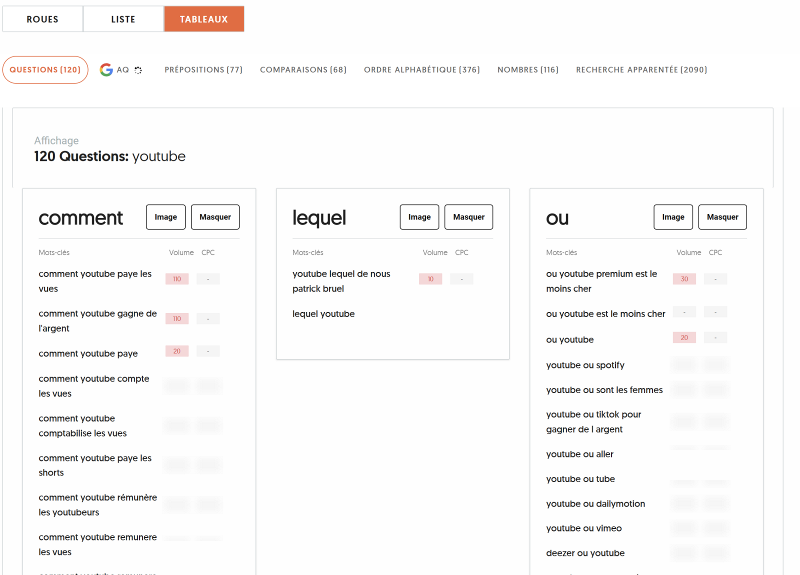Click Image button in comment card
This screenshot has width=800, height=575.
coord(166,217)
